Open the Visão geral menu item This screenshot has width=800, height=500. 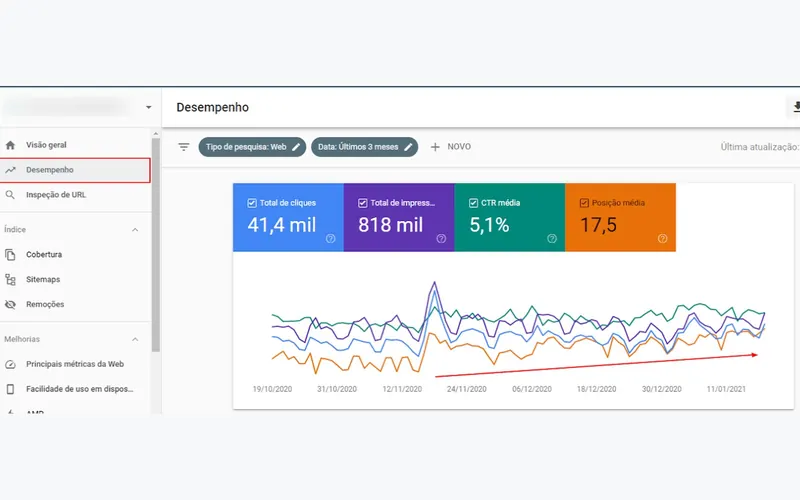76,145
